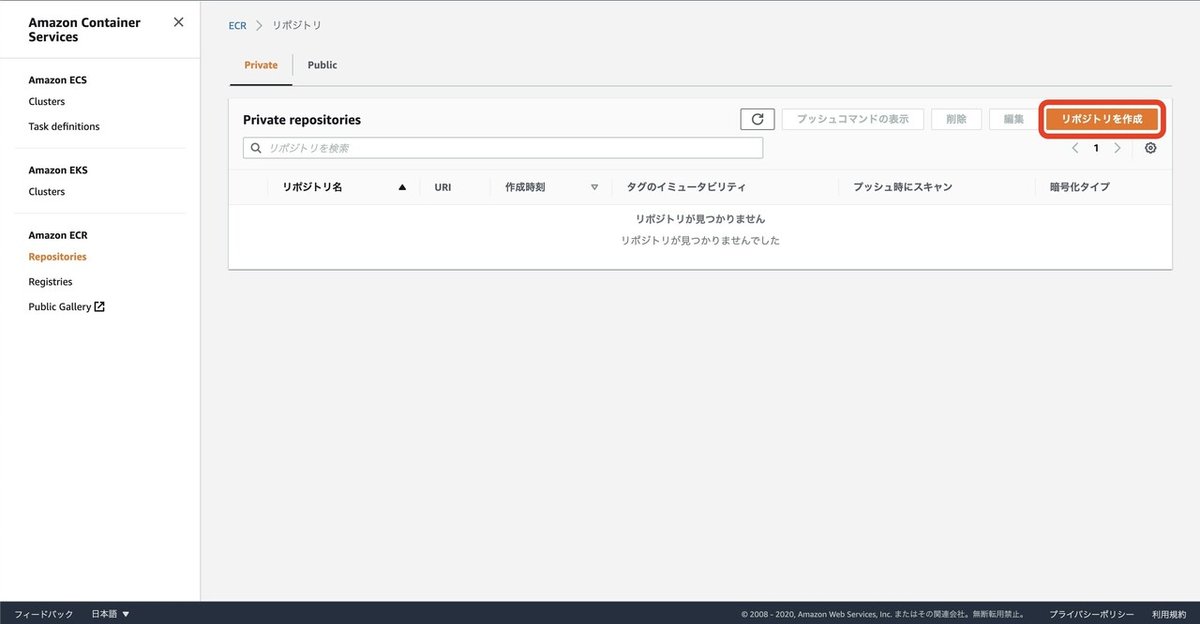Image resolution: width=1200 pixels, height=624 pixels.
Task: Open Public Gallery via external link icon
Action: click(97, 306)
